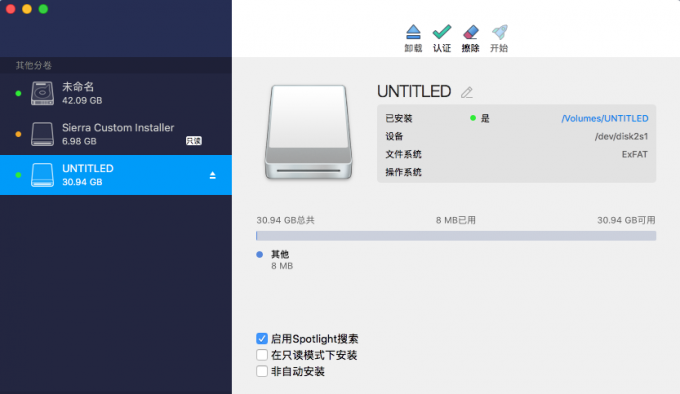Click the Verify (认证) checkmark icon
Screen dimensions: 680x394
click(x=441, y=32)
